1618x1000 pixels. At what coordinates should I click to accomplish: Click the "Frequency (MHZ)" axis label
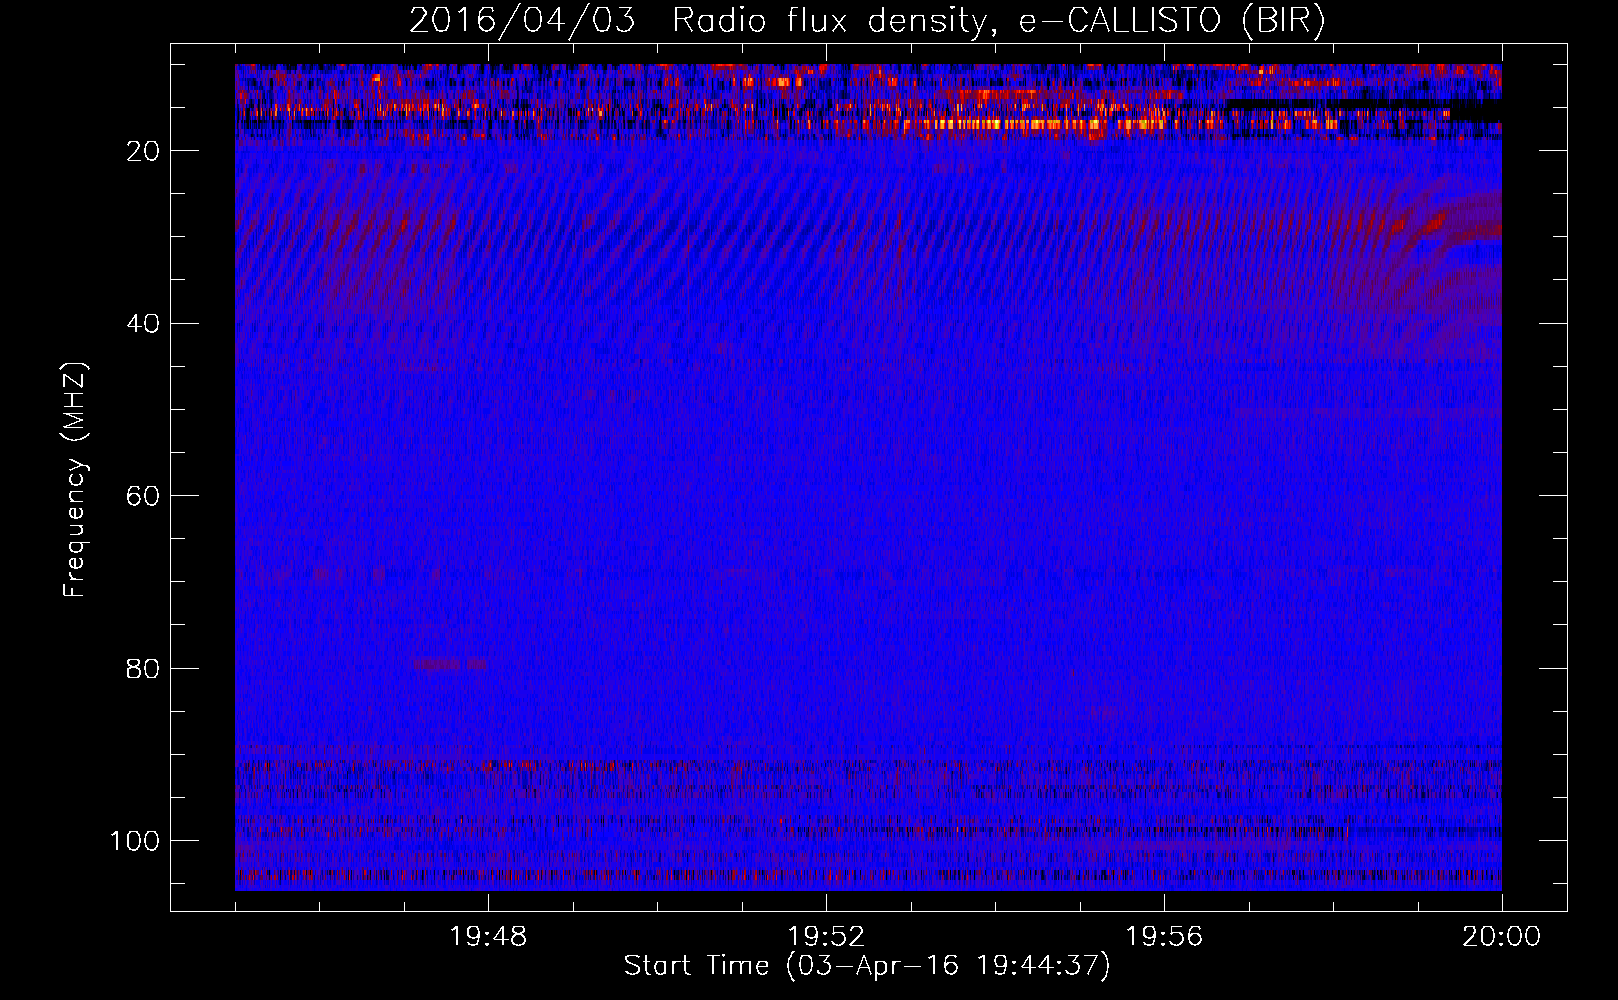click(x=75, y=479)
